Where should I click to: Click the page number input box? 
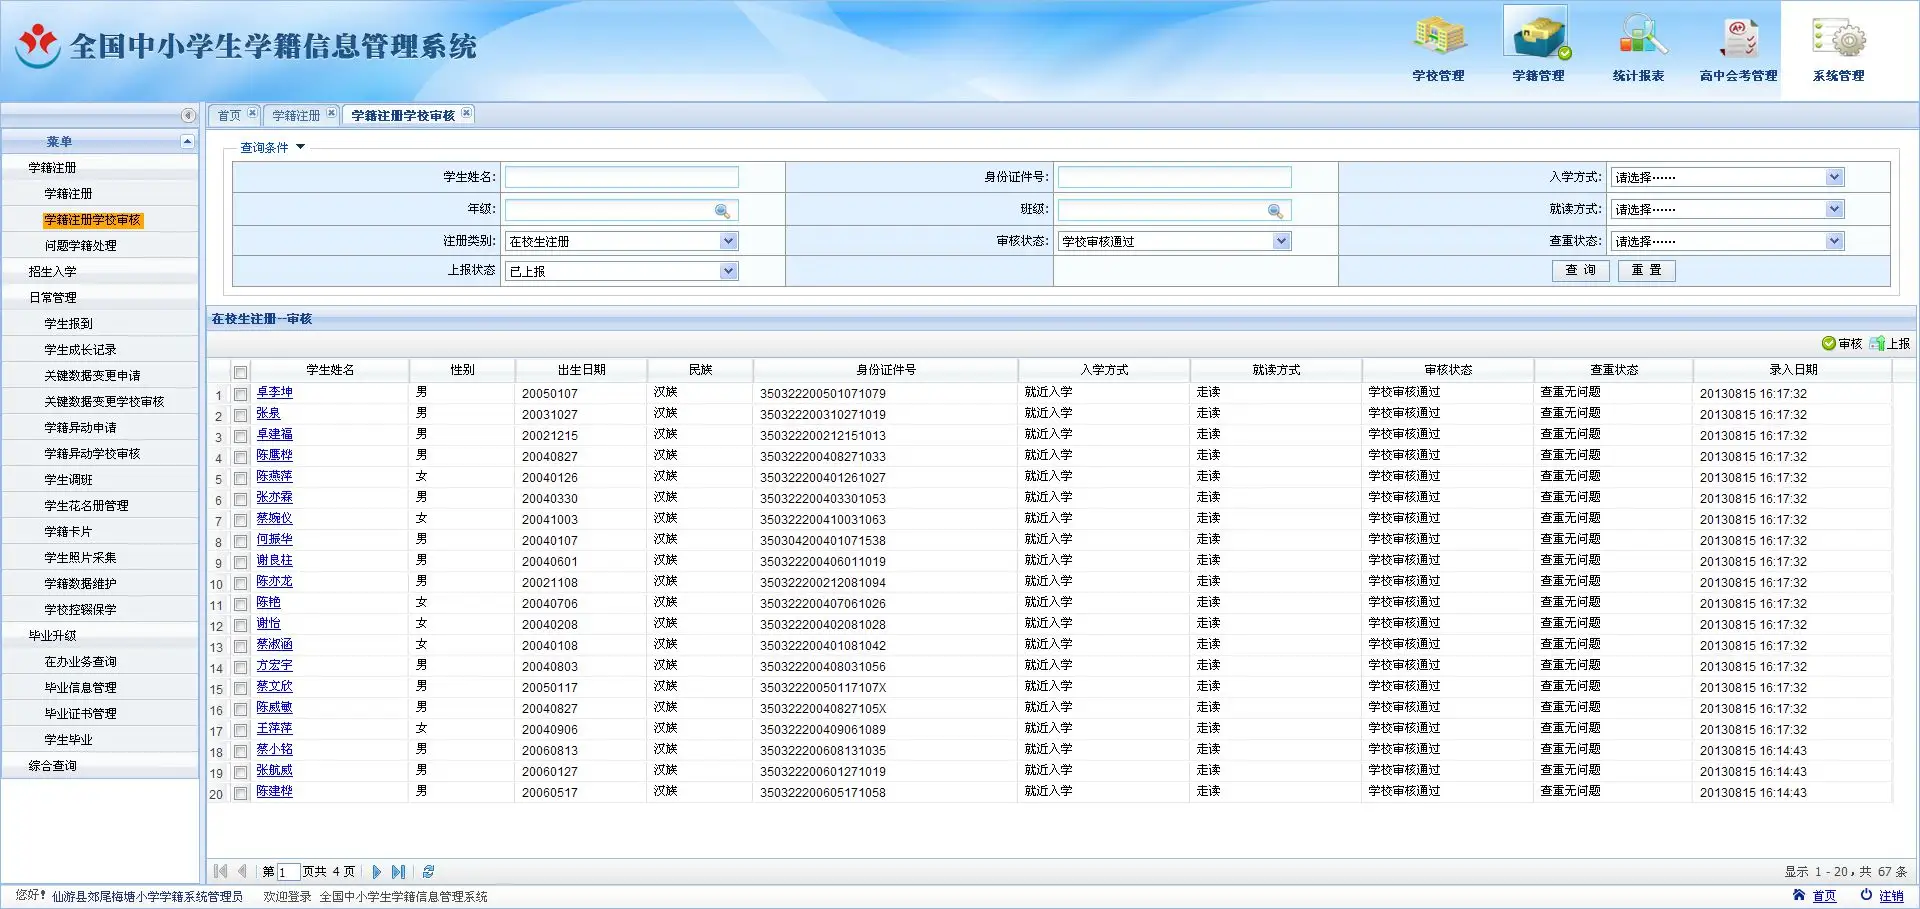click(288, 872)
